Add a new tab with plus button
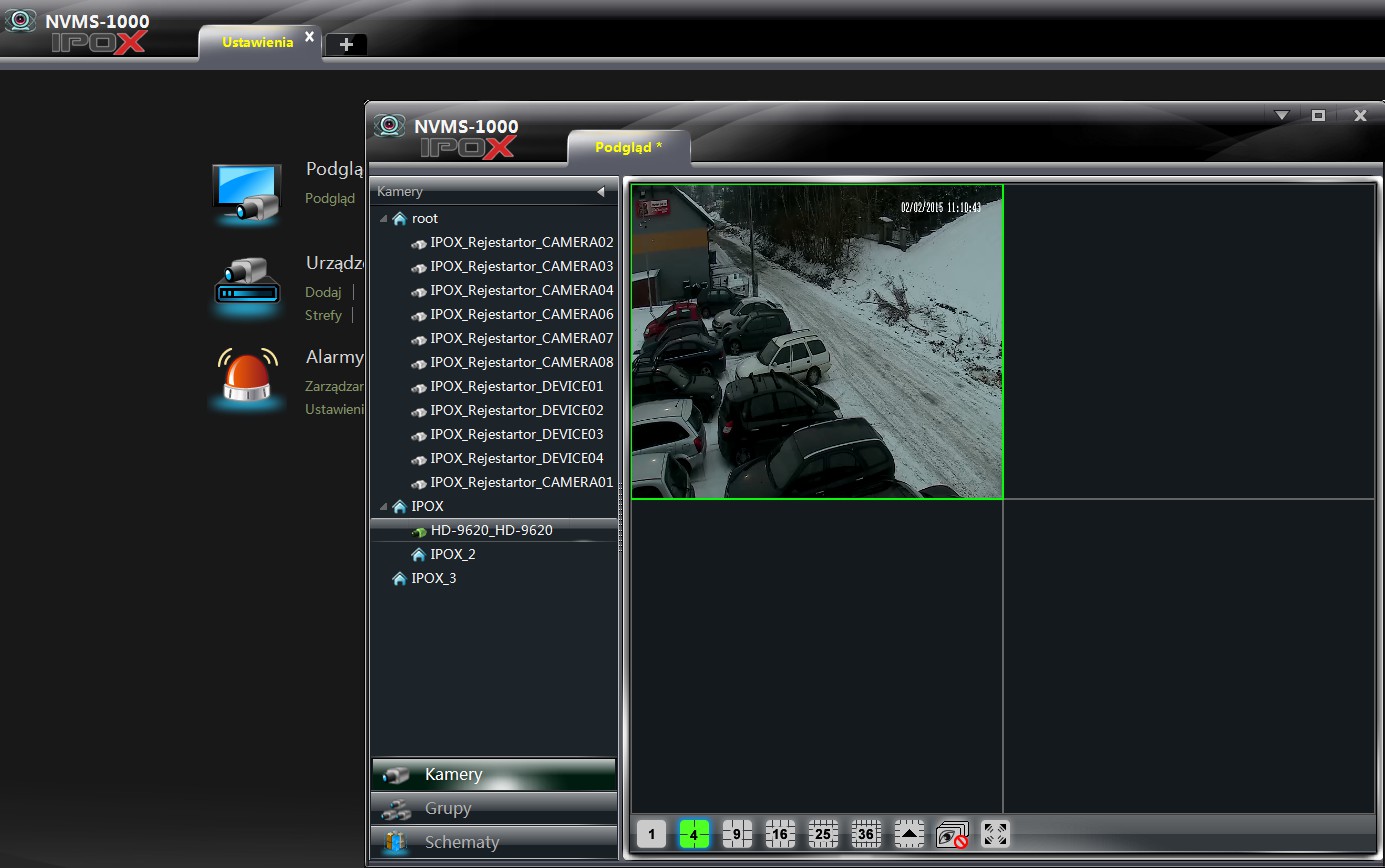The height and width of the screenshot is (868, 1385). [346, 44]
